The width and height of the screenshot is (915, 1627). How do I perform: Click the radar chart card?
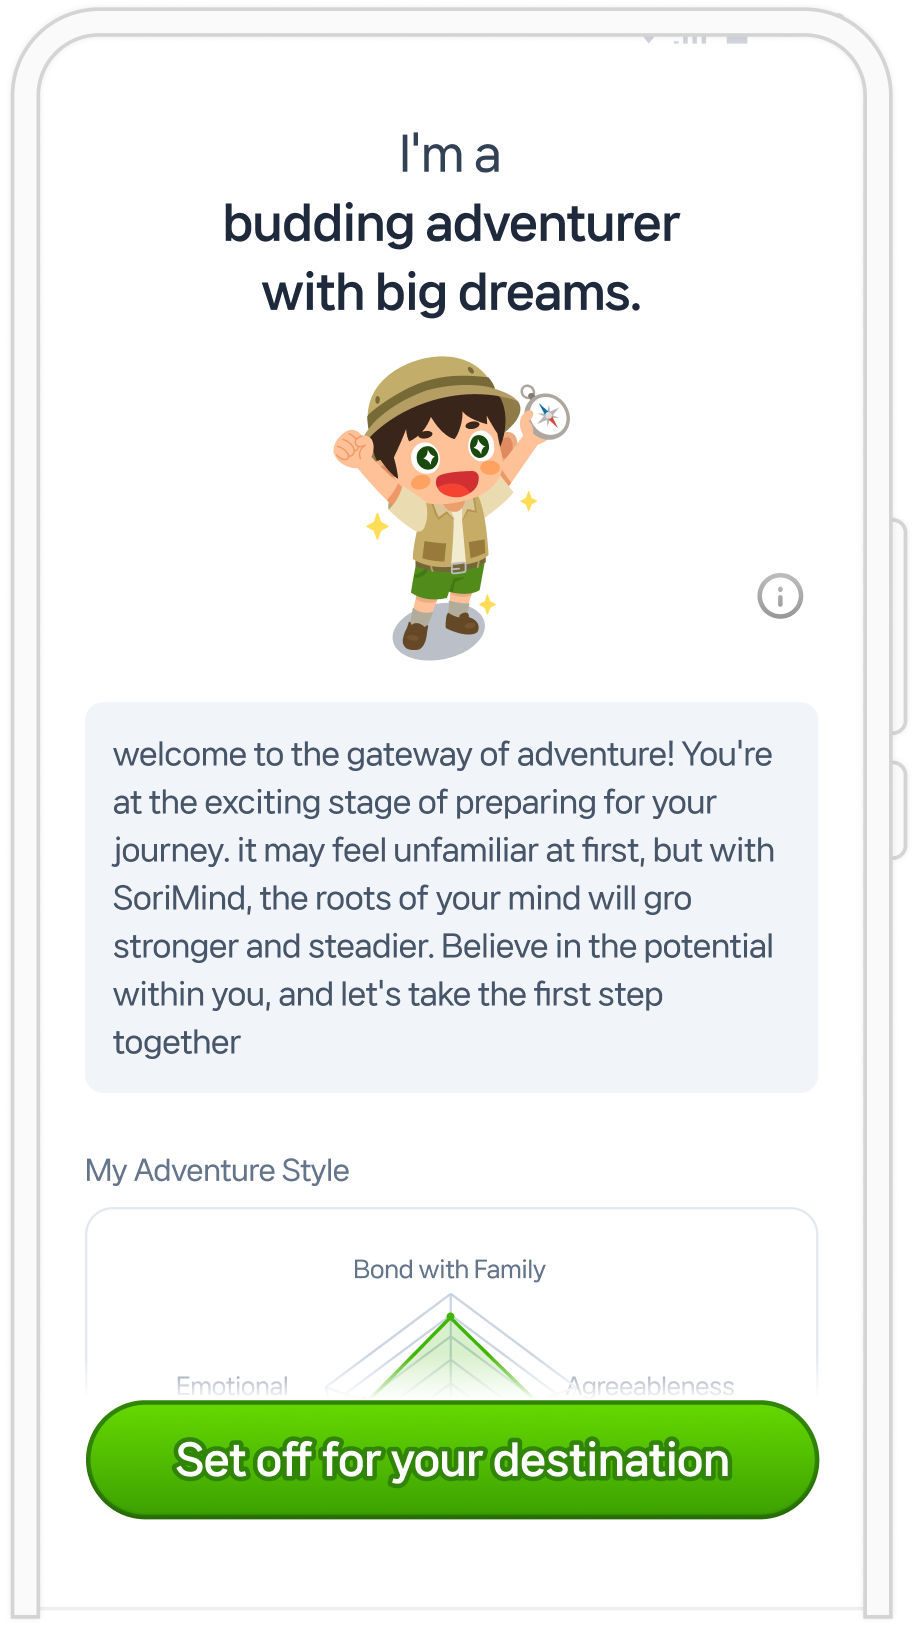(451, 1303)
